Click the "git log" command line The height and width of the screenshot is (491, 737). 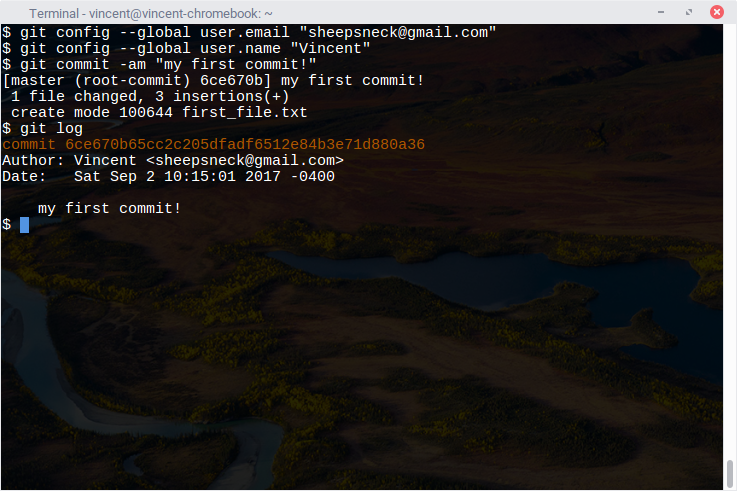click(42, 128)
